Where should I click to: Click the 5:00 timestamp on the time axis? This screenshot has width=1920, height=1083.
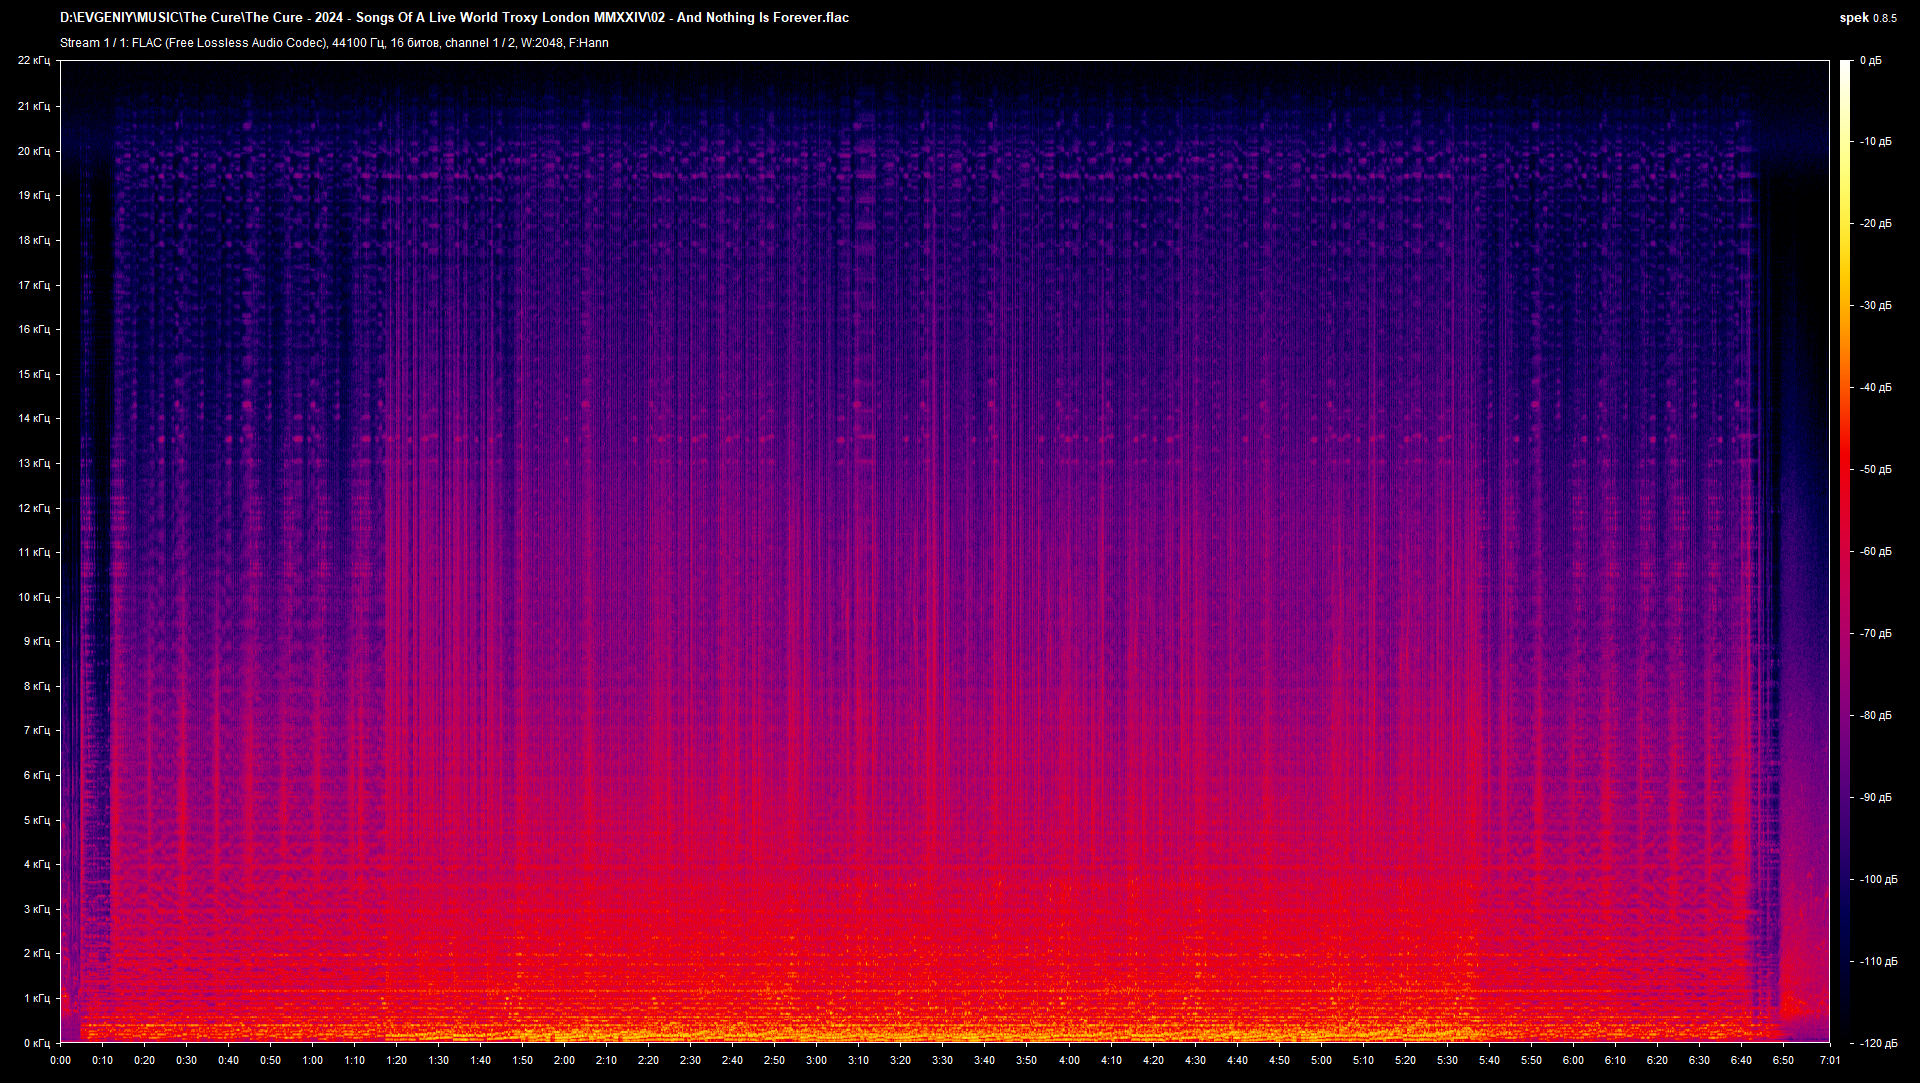(1322, 1057)
